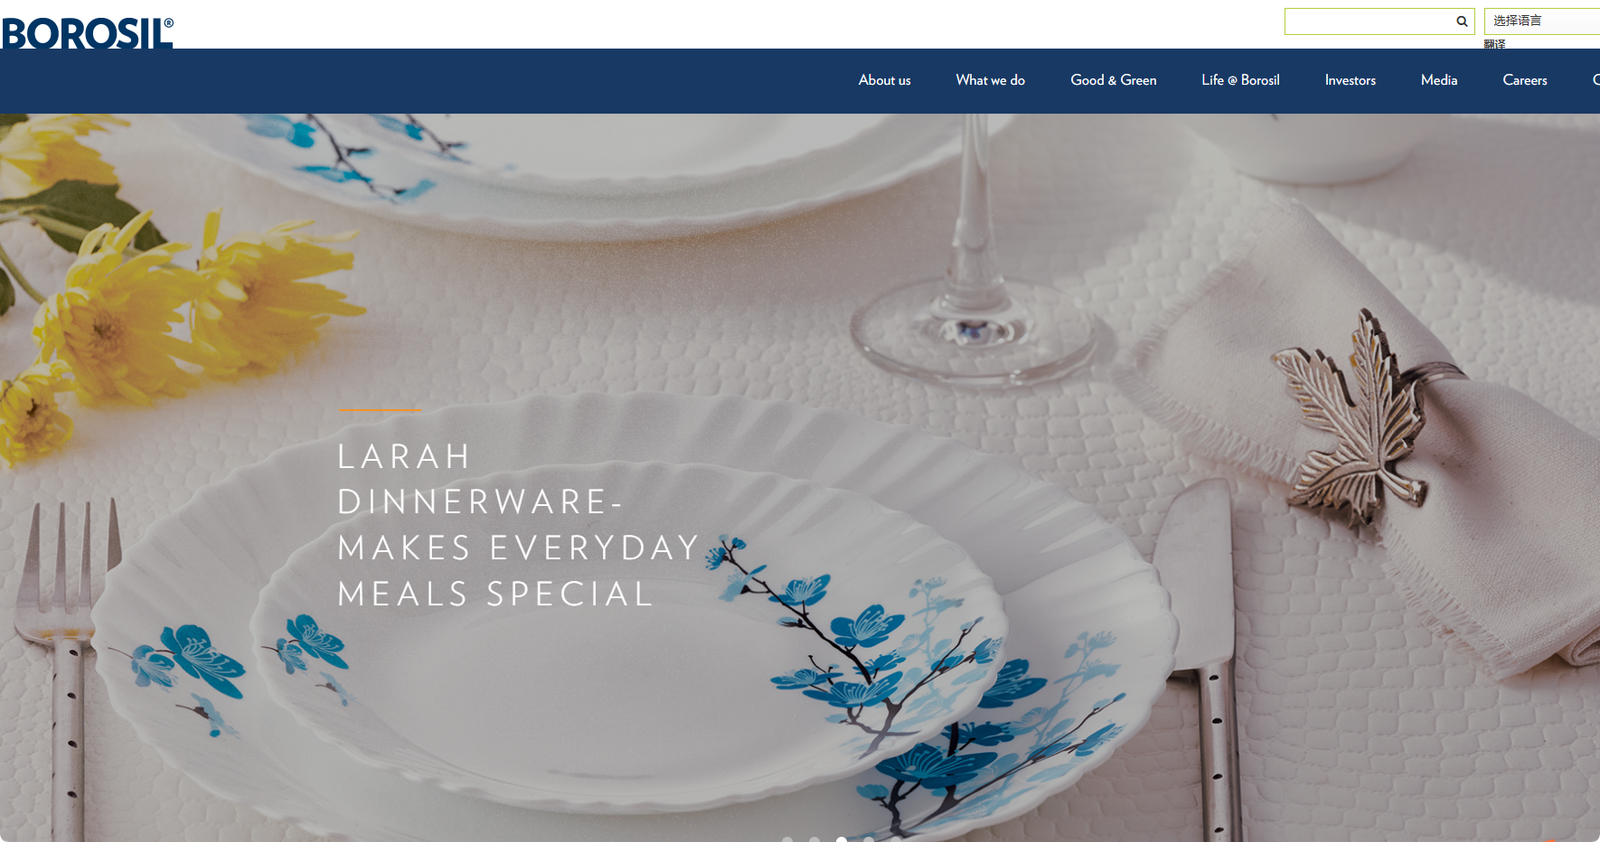
Task: Open the Life @ Borosil menu
Action: [1240, 80]
